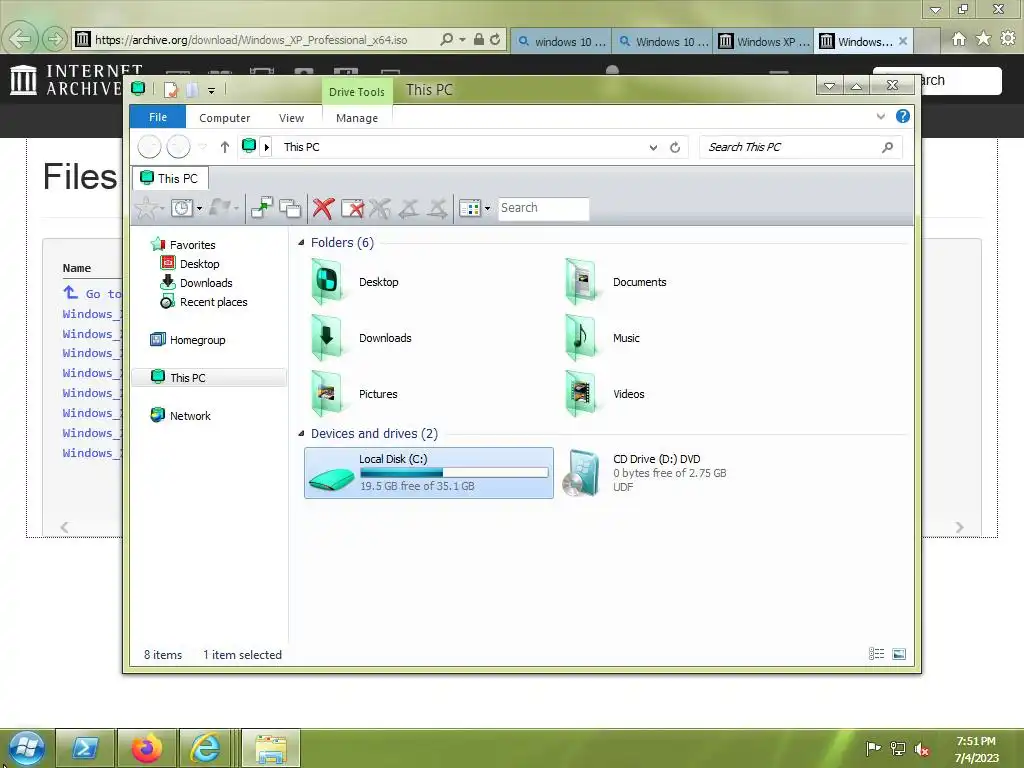Image resolution: width=1024 pixels, height=768 pixels.
Task: Open browser Favorites star icon
Action: (984, 39)
